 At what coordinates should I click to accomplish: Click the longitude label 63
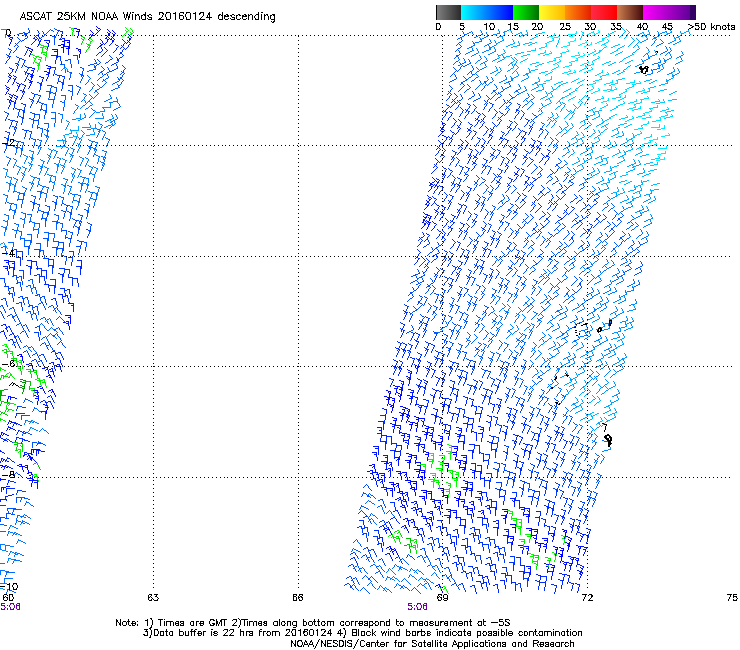point(153,598)
